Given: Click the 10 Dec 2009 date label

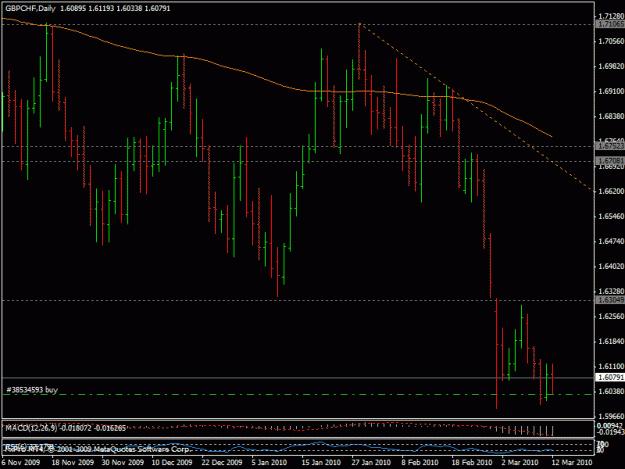Looking at the screenshot, I should tap(172, 462).
